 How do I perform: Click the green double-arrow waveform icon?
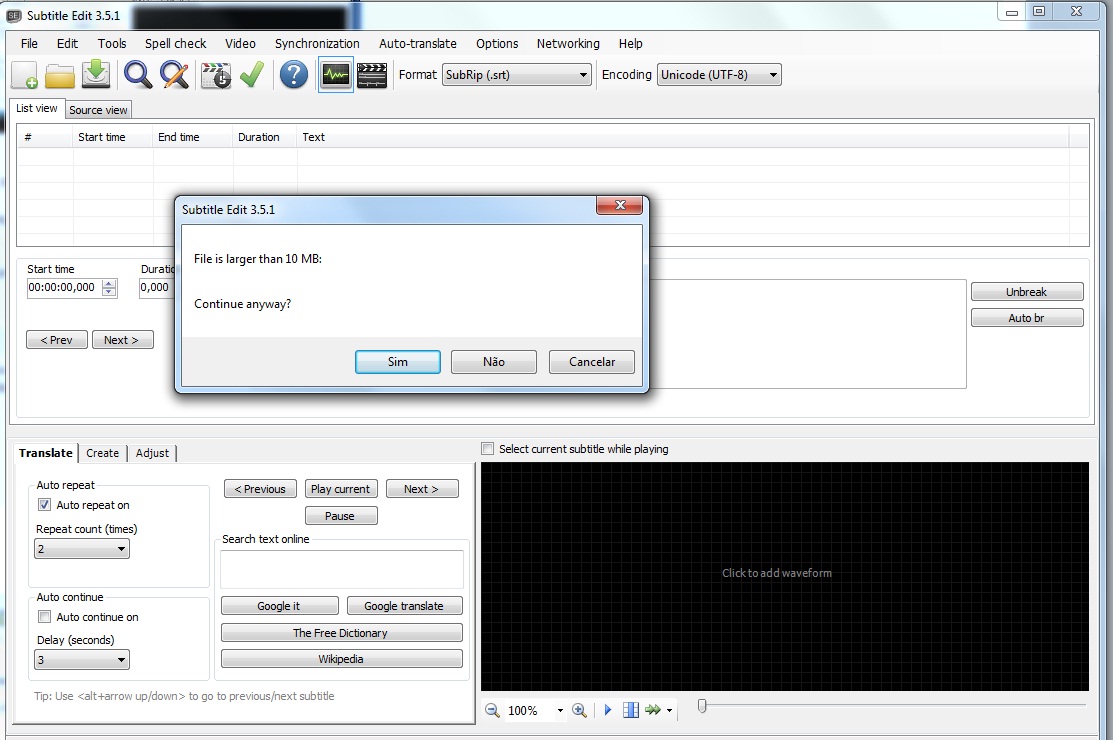[653, 709]
